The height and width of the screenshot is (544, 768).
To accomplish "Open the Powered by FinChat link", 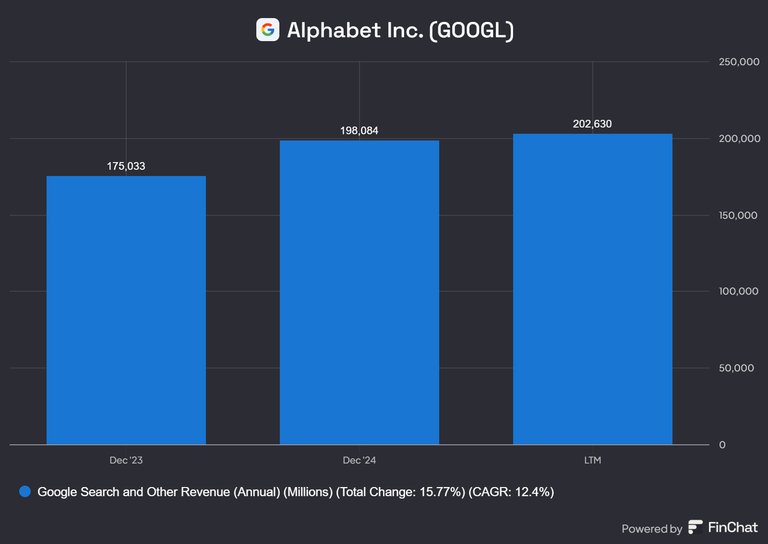I will (690, 528).
